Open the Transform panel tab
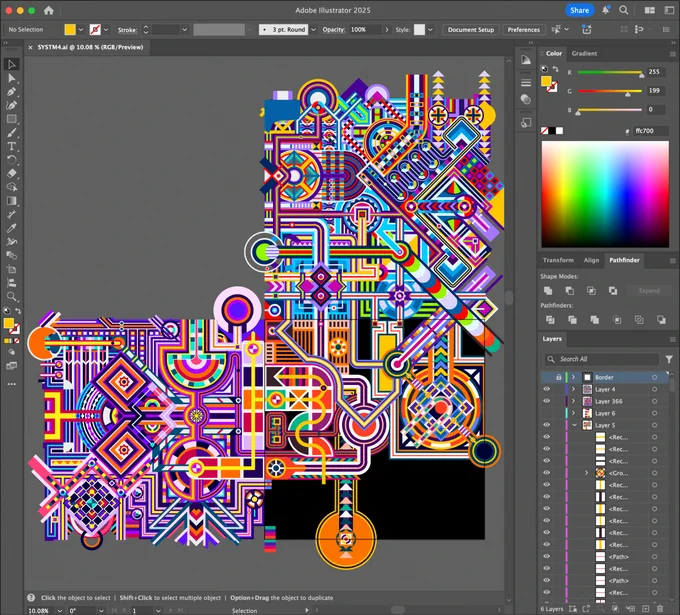Image resolution: width=680 pixels, height=615 pixels. pyautogui.click(x=558, y=260)
